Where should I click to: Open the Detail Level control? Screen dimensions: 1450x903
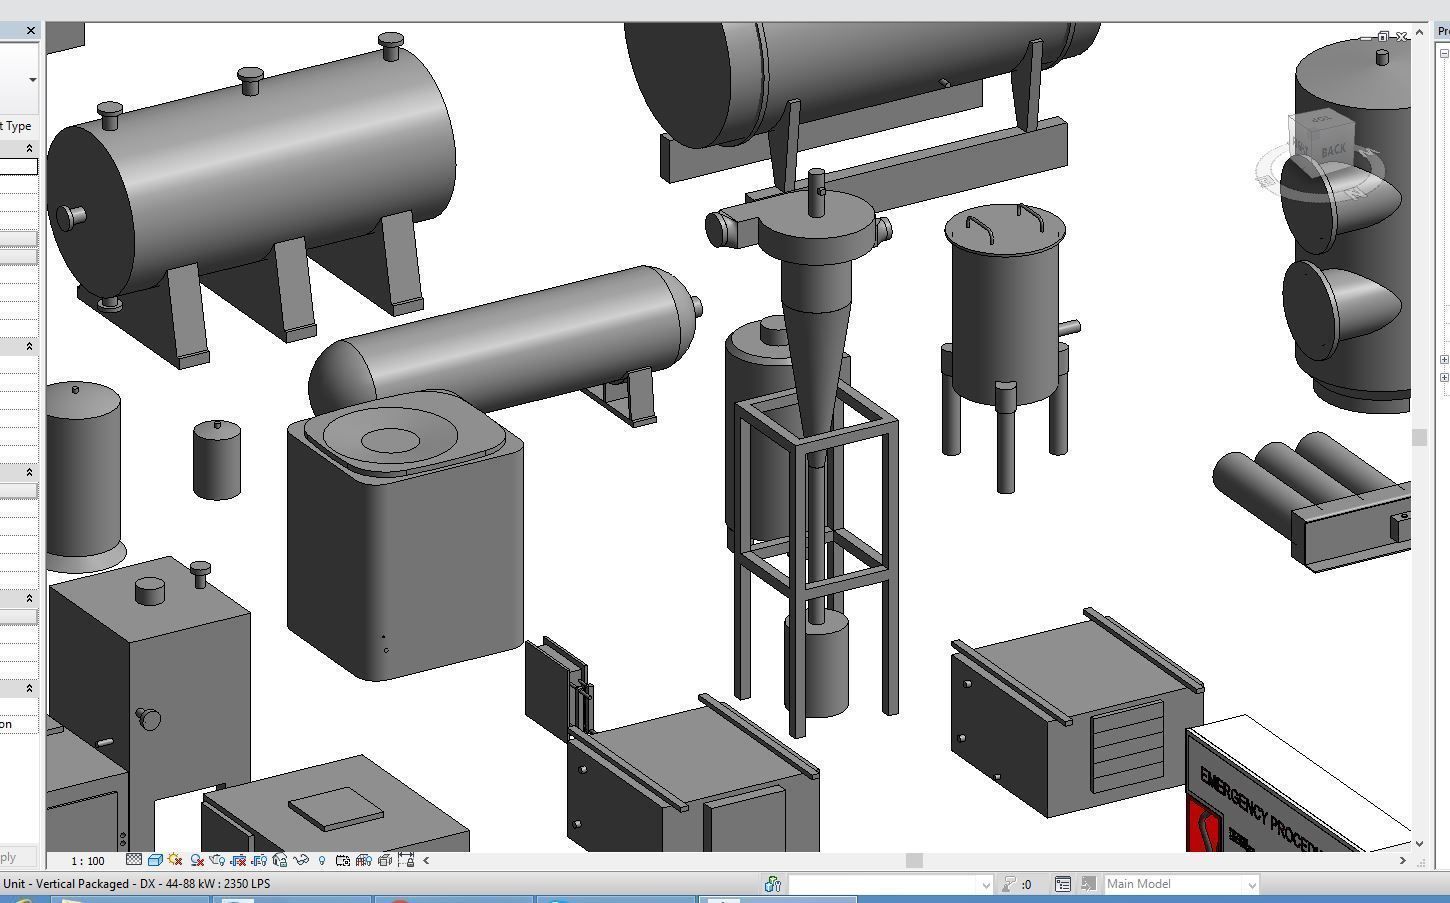pyautogui.click(x=133, y=860)
